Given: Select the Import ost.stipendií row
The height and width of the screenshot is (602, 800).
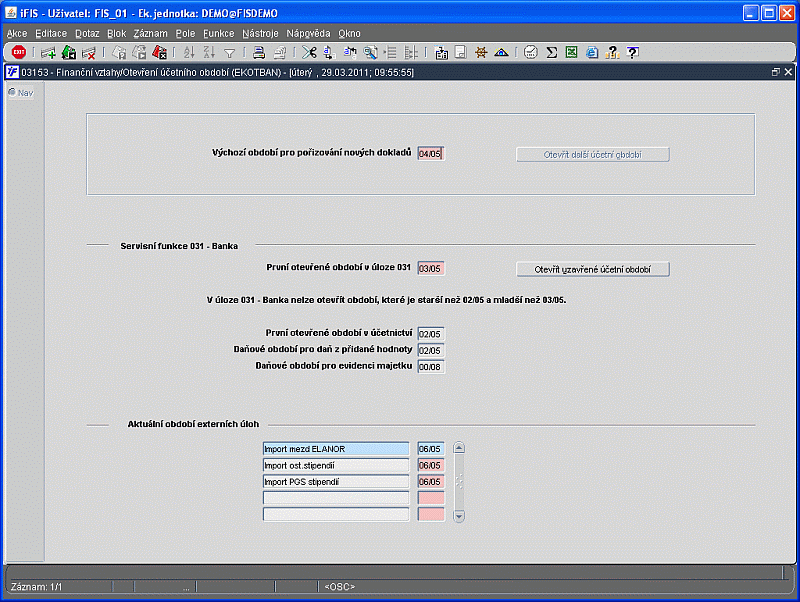Looking at the screenshot, I should [x=336, y=465].
